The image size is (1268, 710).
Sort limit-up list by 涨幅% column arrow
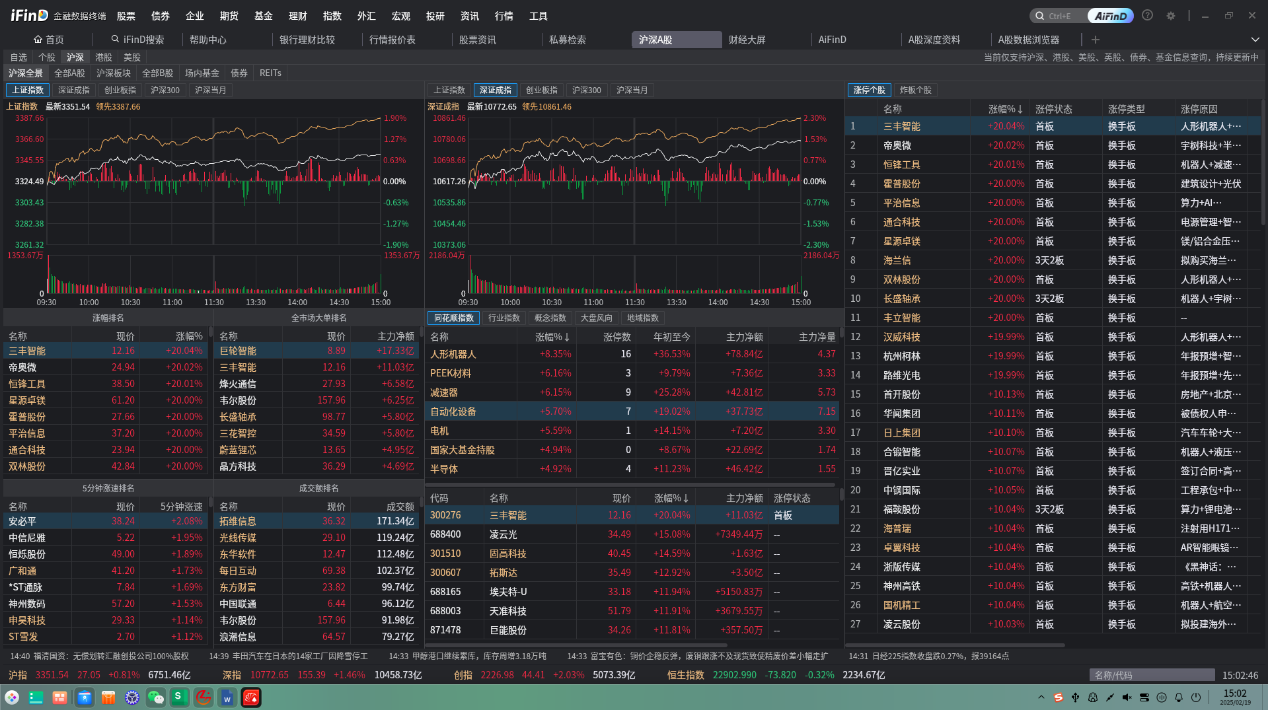tap(1020, 108)
